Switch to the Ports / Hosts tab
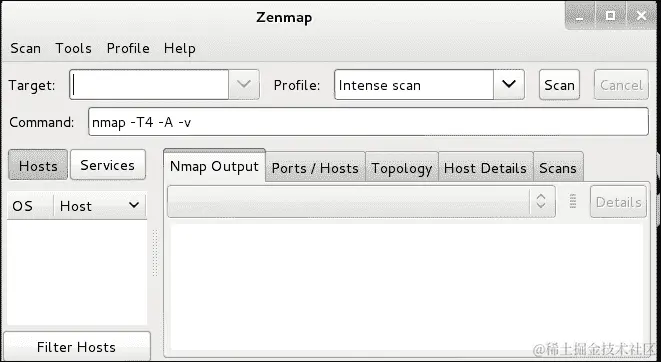 [x=315, y=168]
